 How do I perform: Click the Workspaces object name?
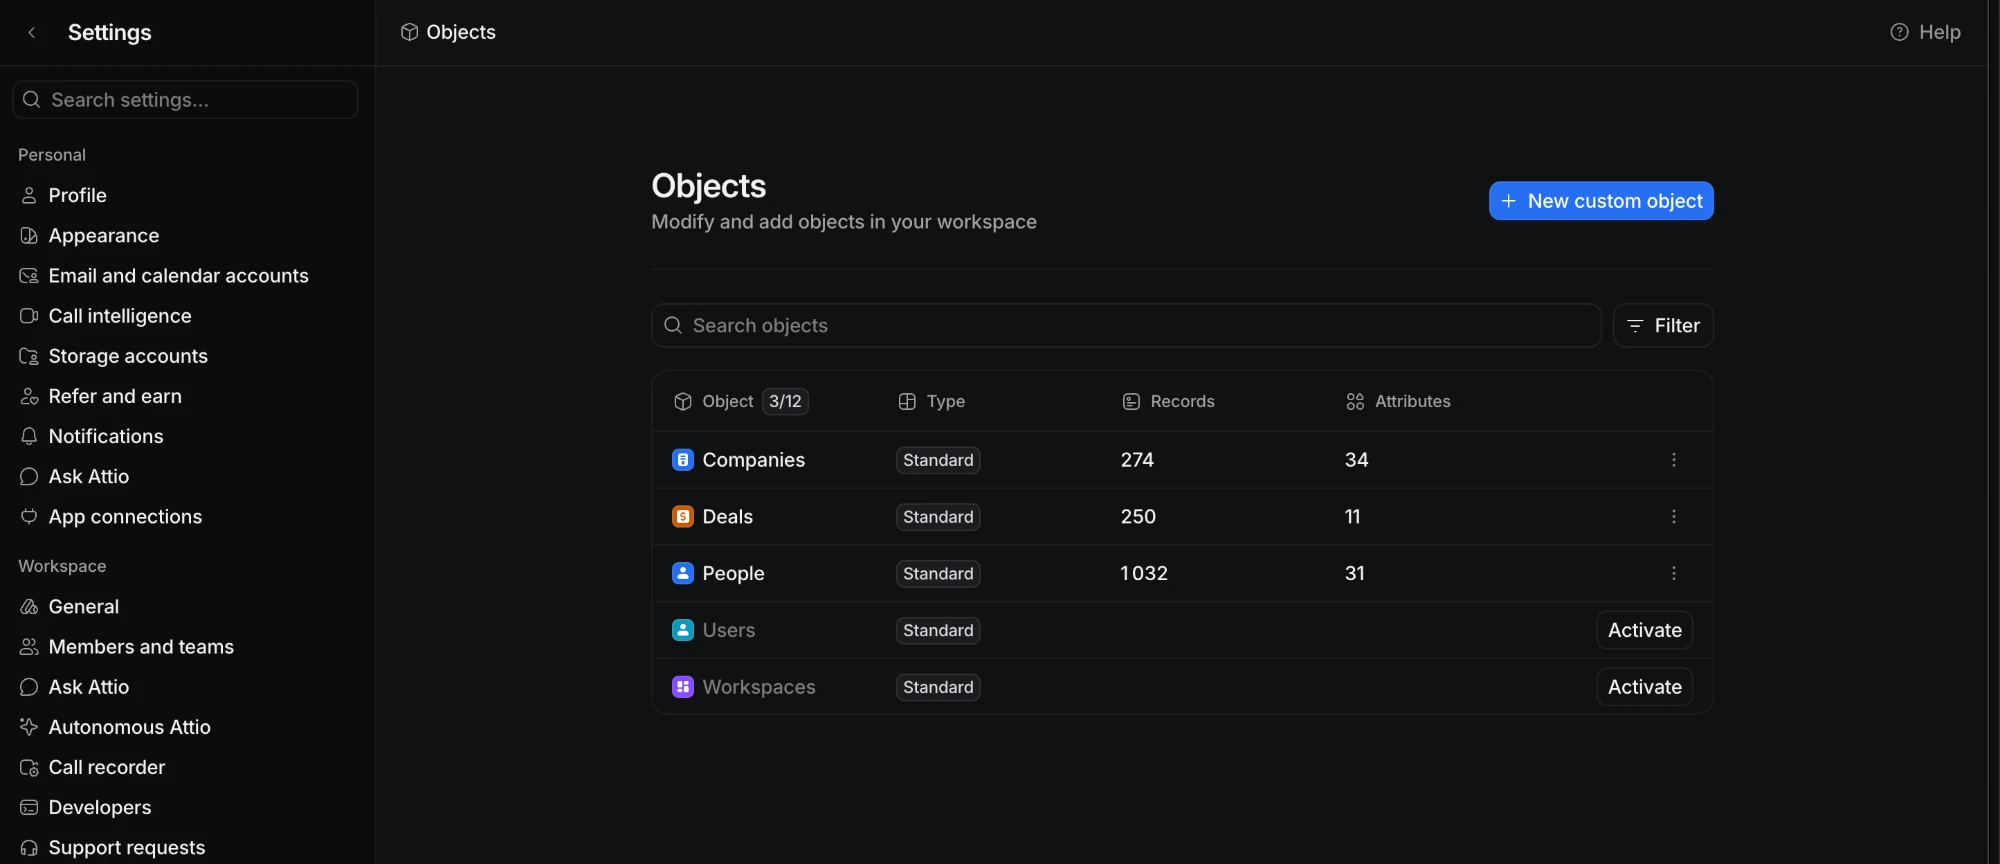(x=758, y=687)
